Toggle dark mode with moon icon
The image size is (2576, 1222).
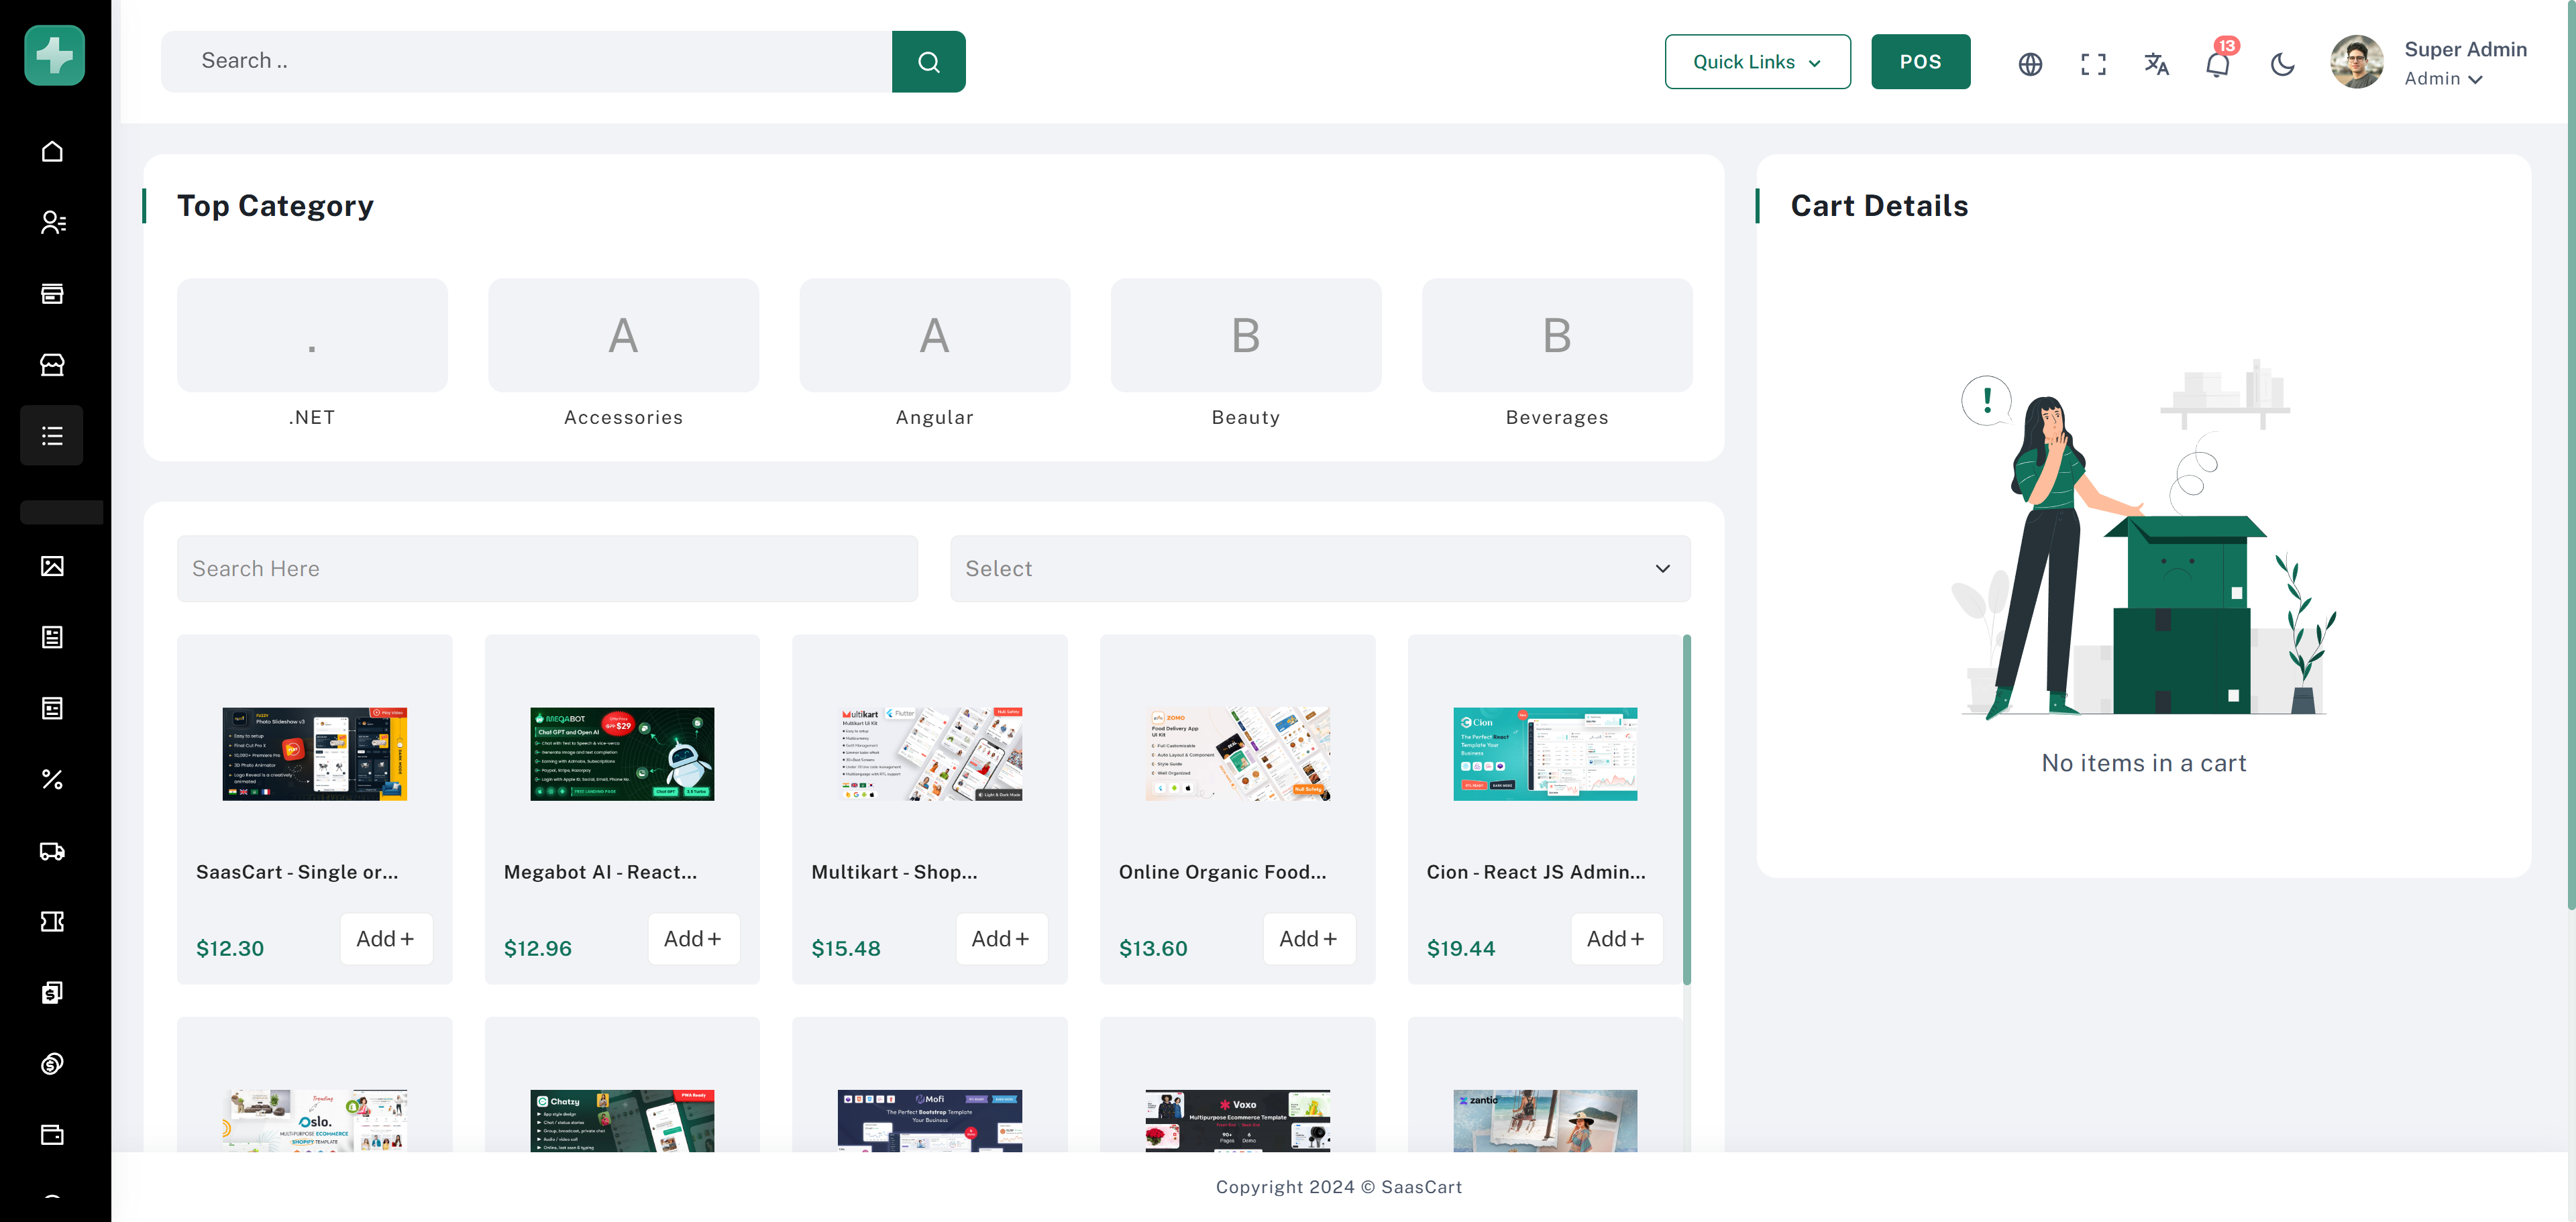(x=2282, y=64)
